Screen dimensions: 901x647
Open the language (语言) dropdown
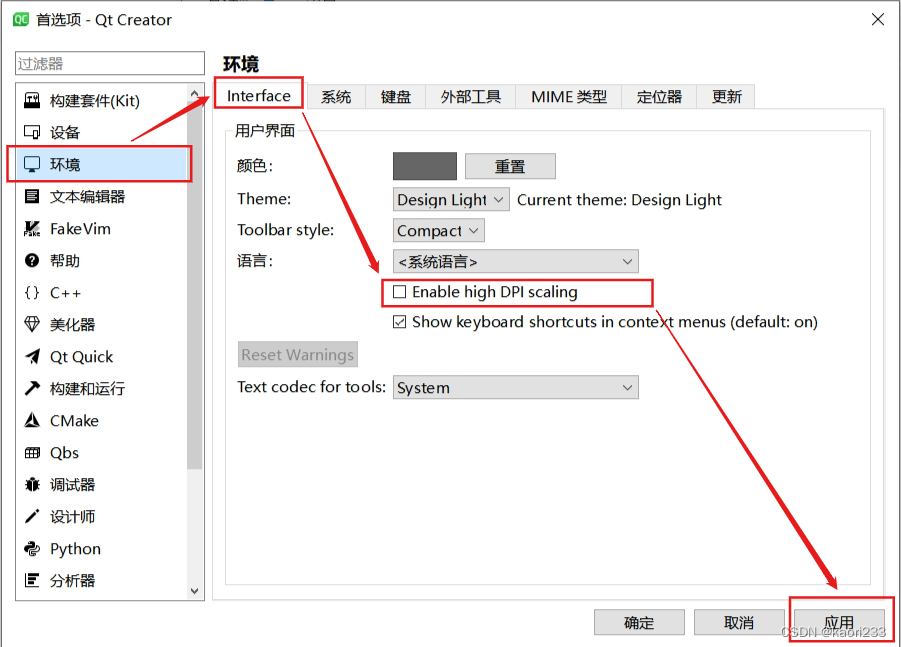coord(515,261)
